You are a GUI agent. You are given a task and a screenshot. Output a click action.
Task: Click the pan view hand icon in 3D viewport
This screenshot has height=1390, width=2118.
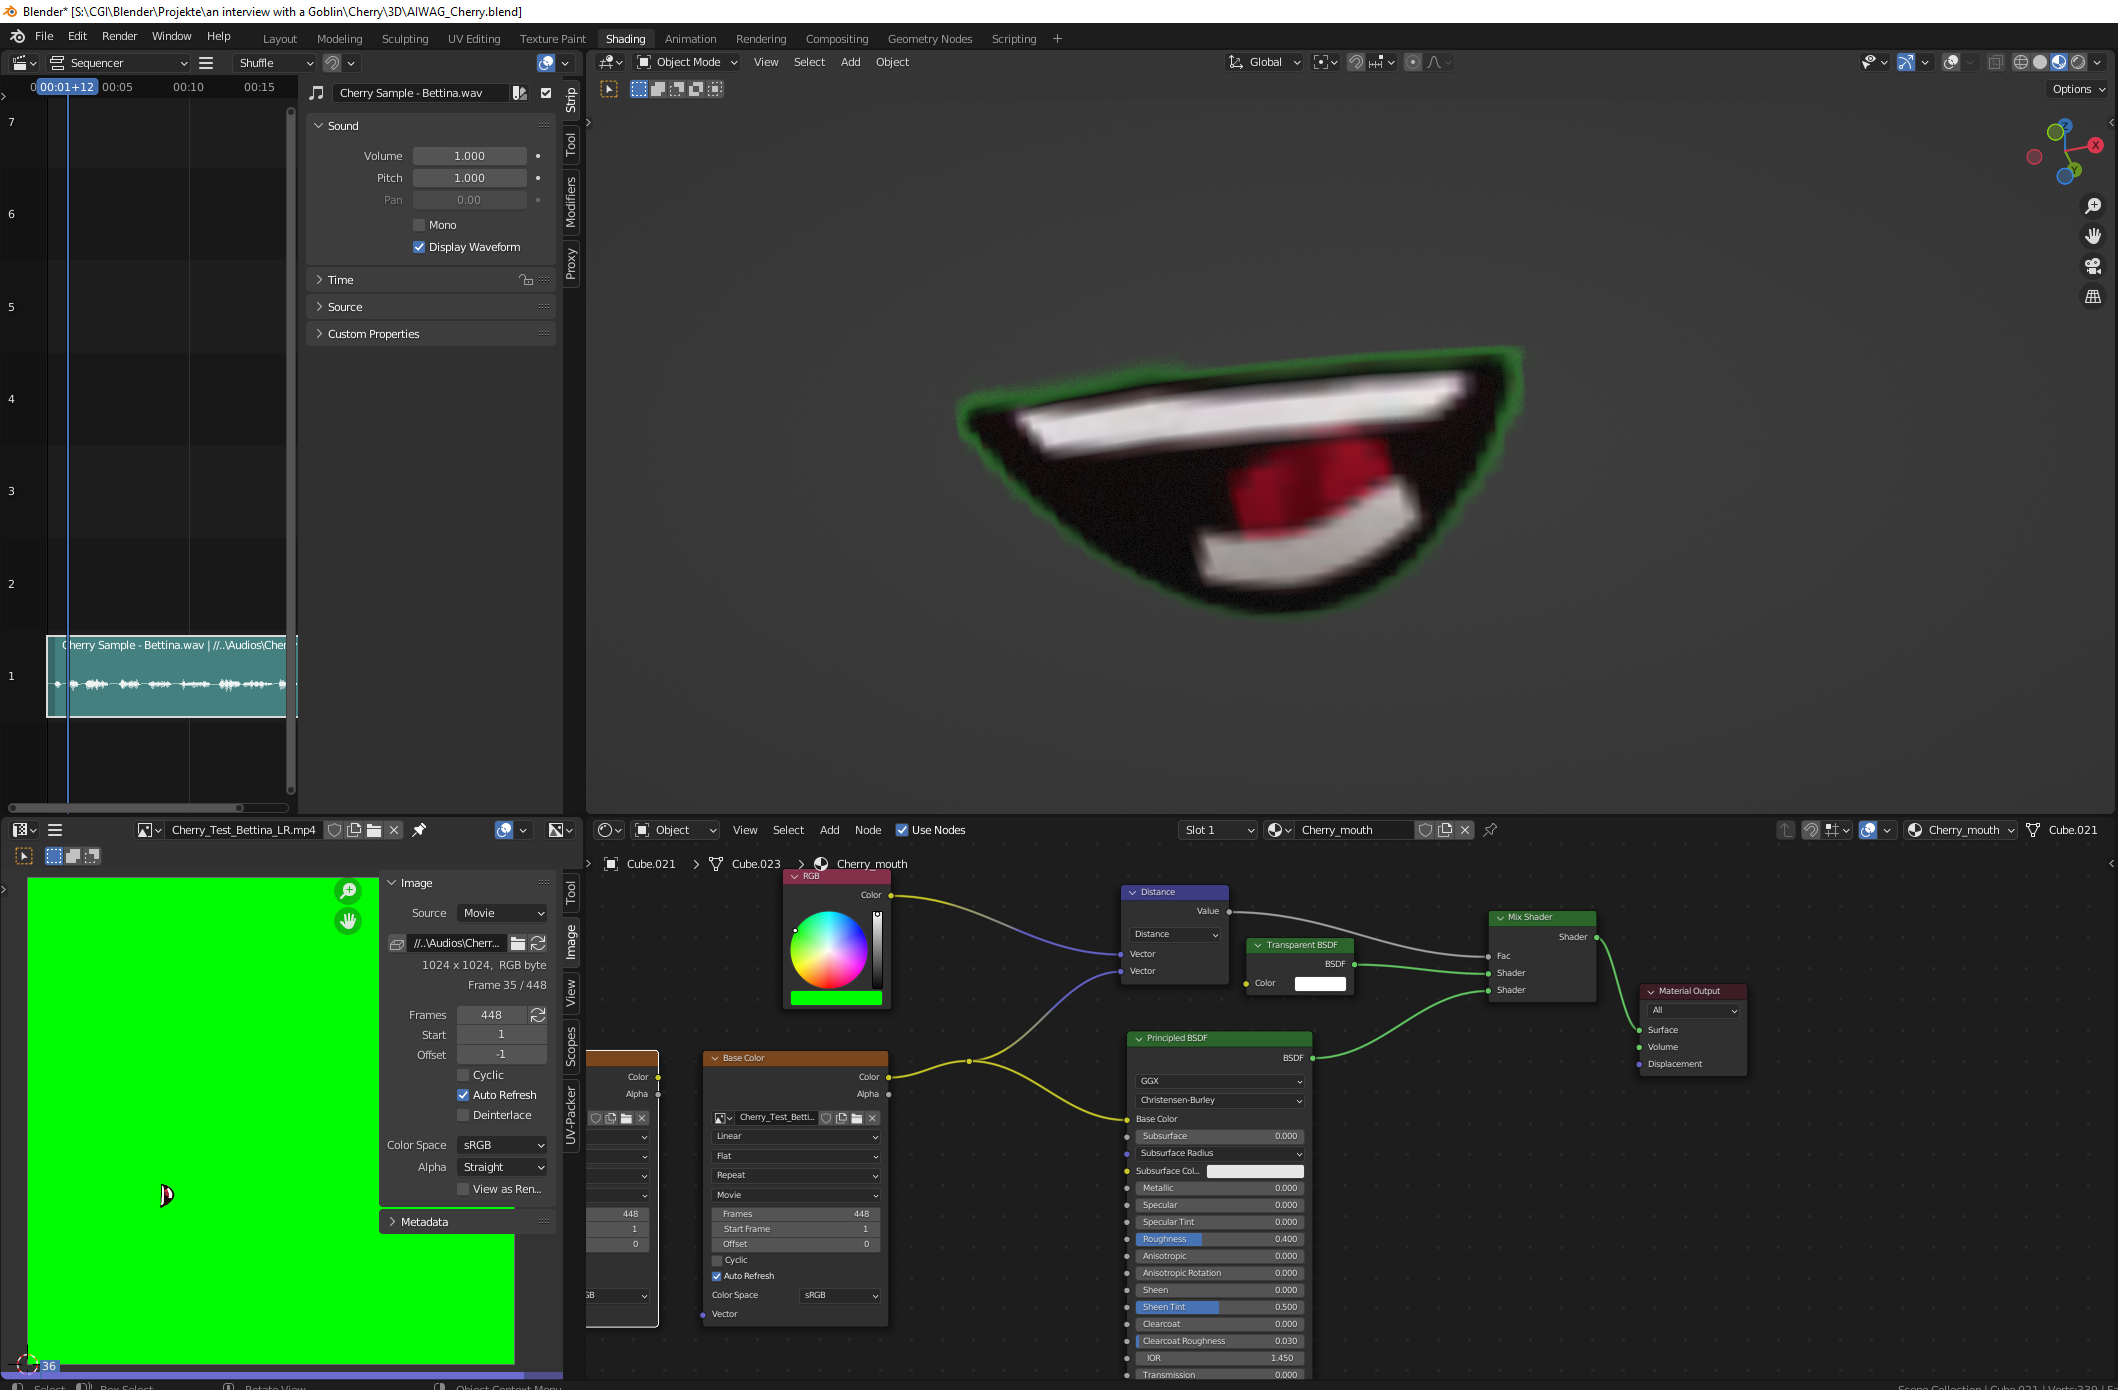click(2092, 236)
